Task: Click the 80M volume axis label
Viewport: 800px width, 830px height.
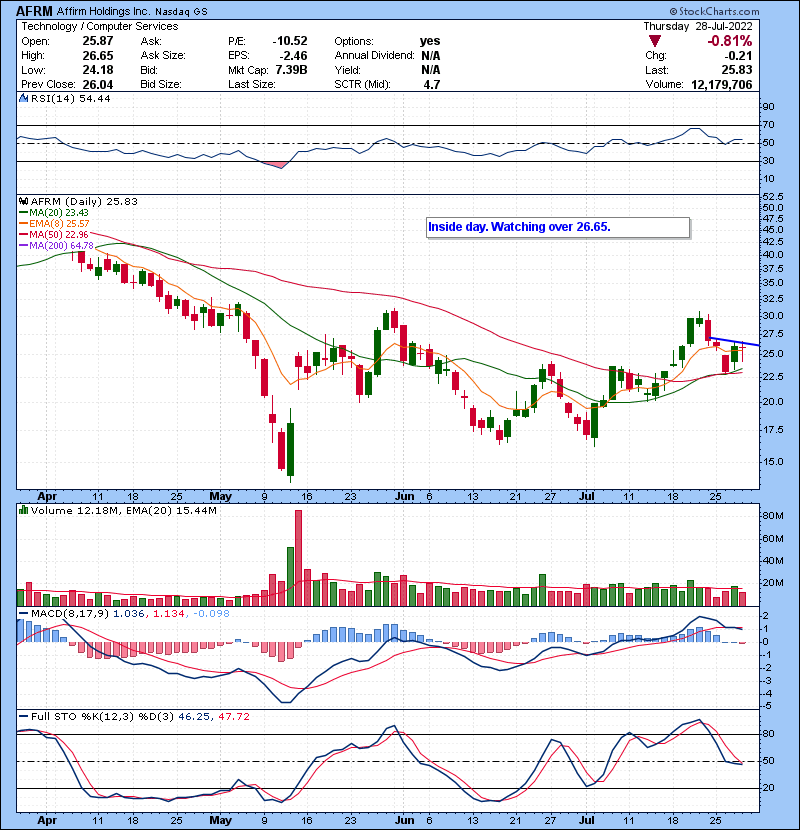Action: click(x=772, y=516)
